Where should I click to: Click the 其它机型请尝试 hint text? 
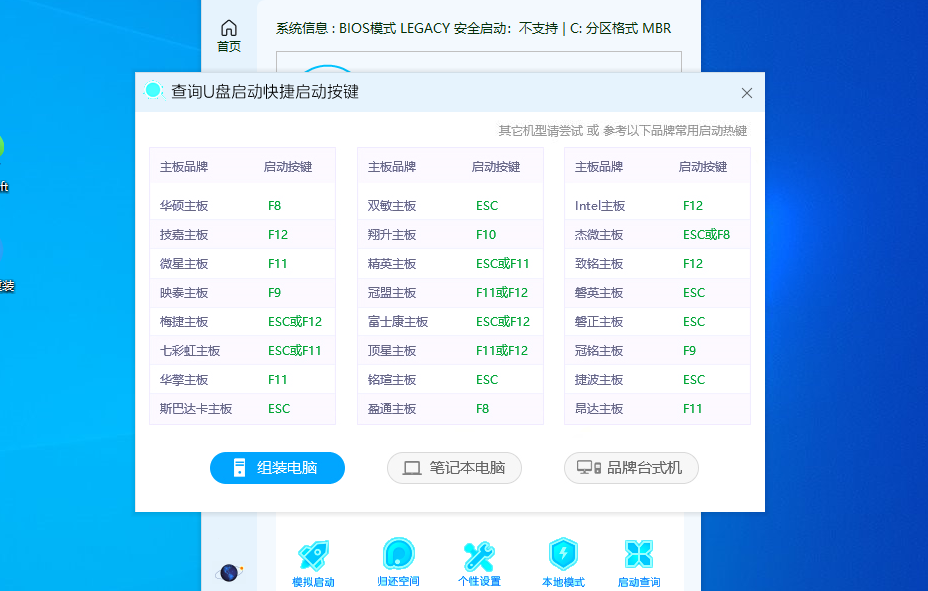623,130
